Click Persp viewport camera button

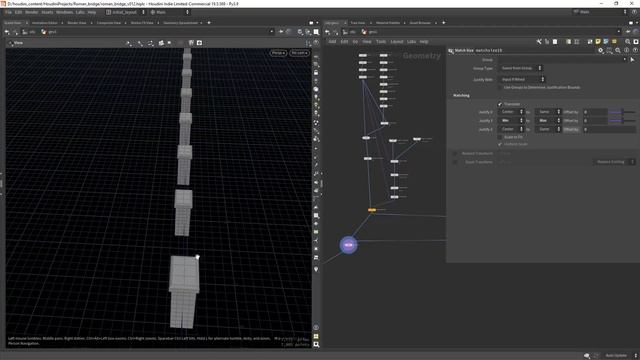(278, 53)
